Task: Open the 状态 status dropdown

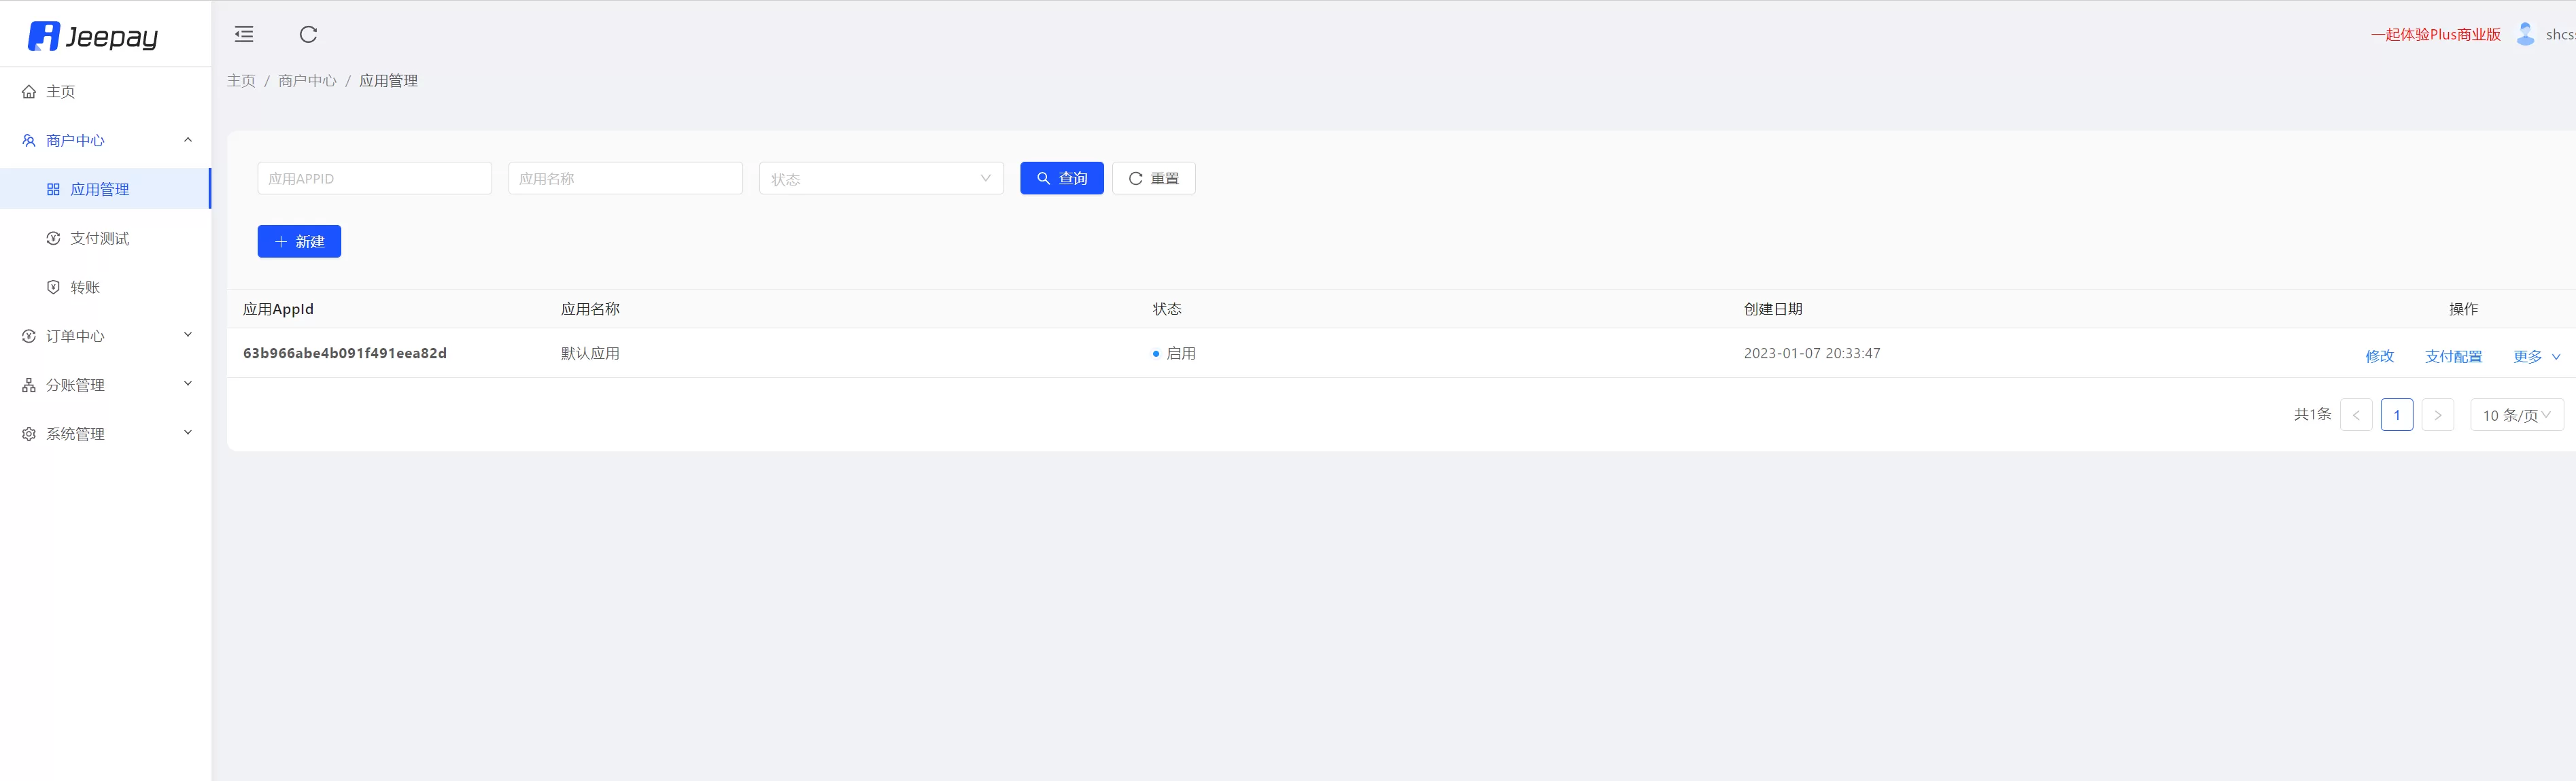Action: (880, 178)
